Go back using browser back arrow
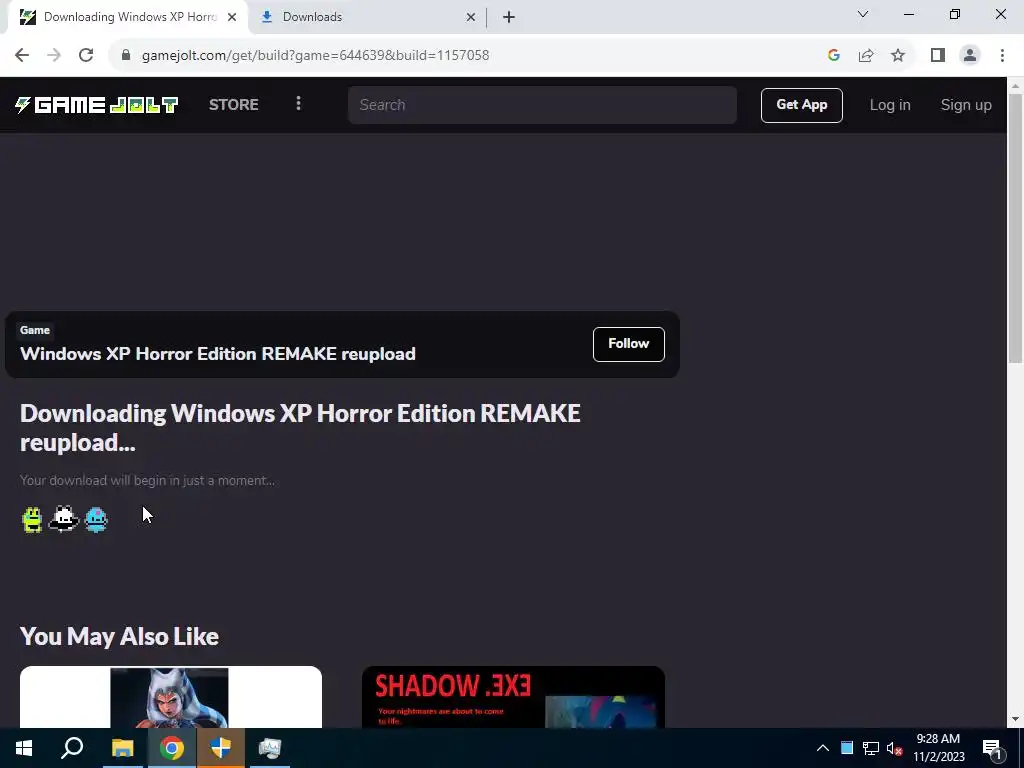This screenshot has width=1024, height=768. [22, 56]
